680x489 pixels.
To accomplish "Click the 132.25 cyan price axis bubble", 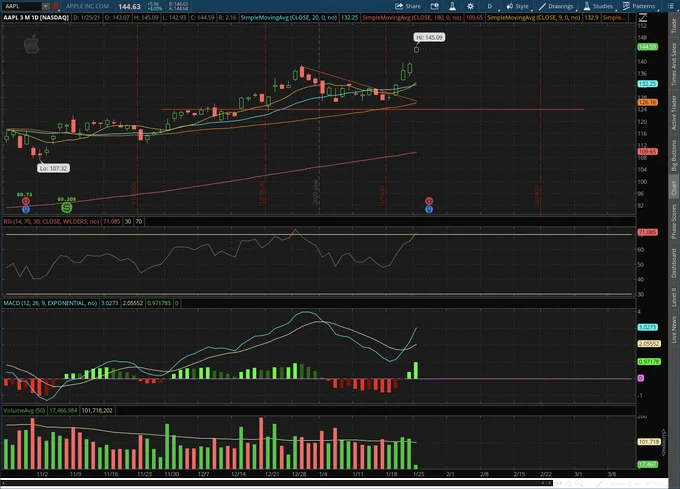I will pos(647,84).
